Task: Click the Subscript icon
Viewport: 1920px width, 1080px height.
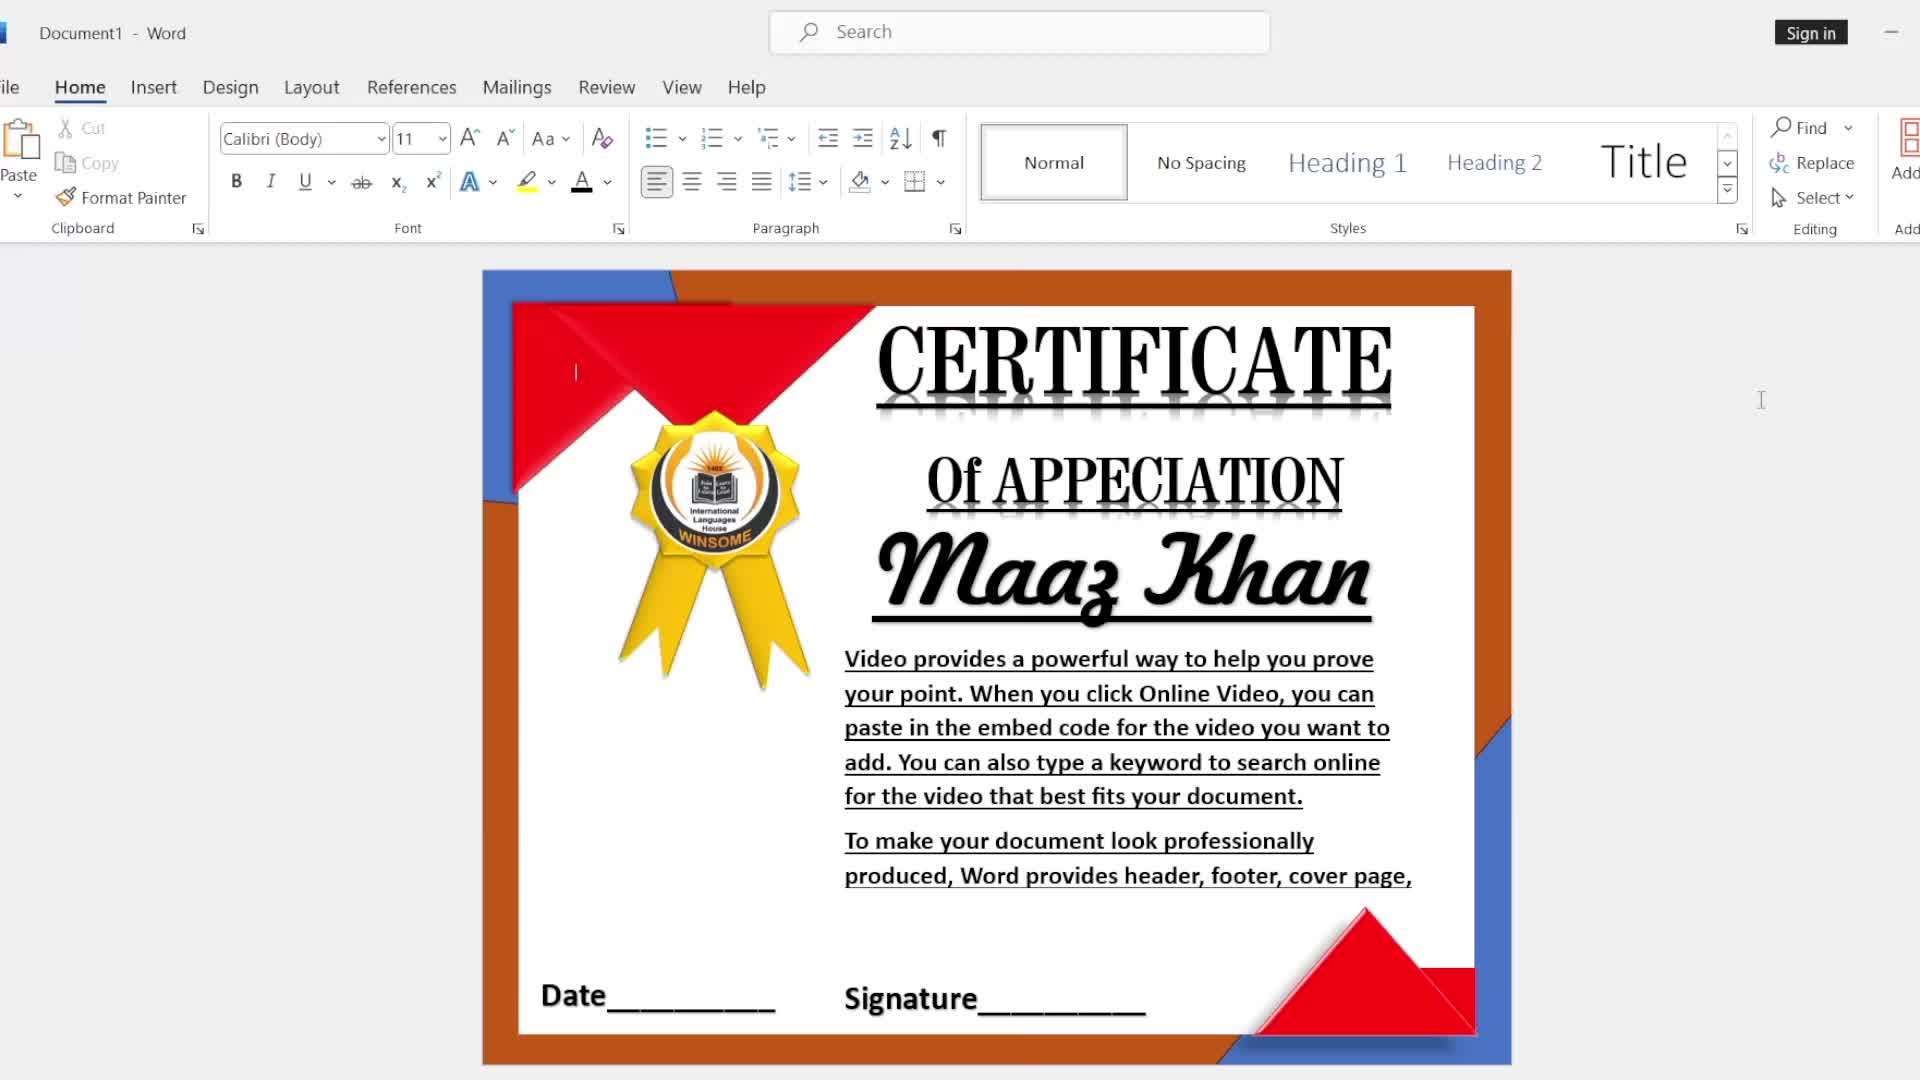Action: tap(398, 182)
